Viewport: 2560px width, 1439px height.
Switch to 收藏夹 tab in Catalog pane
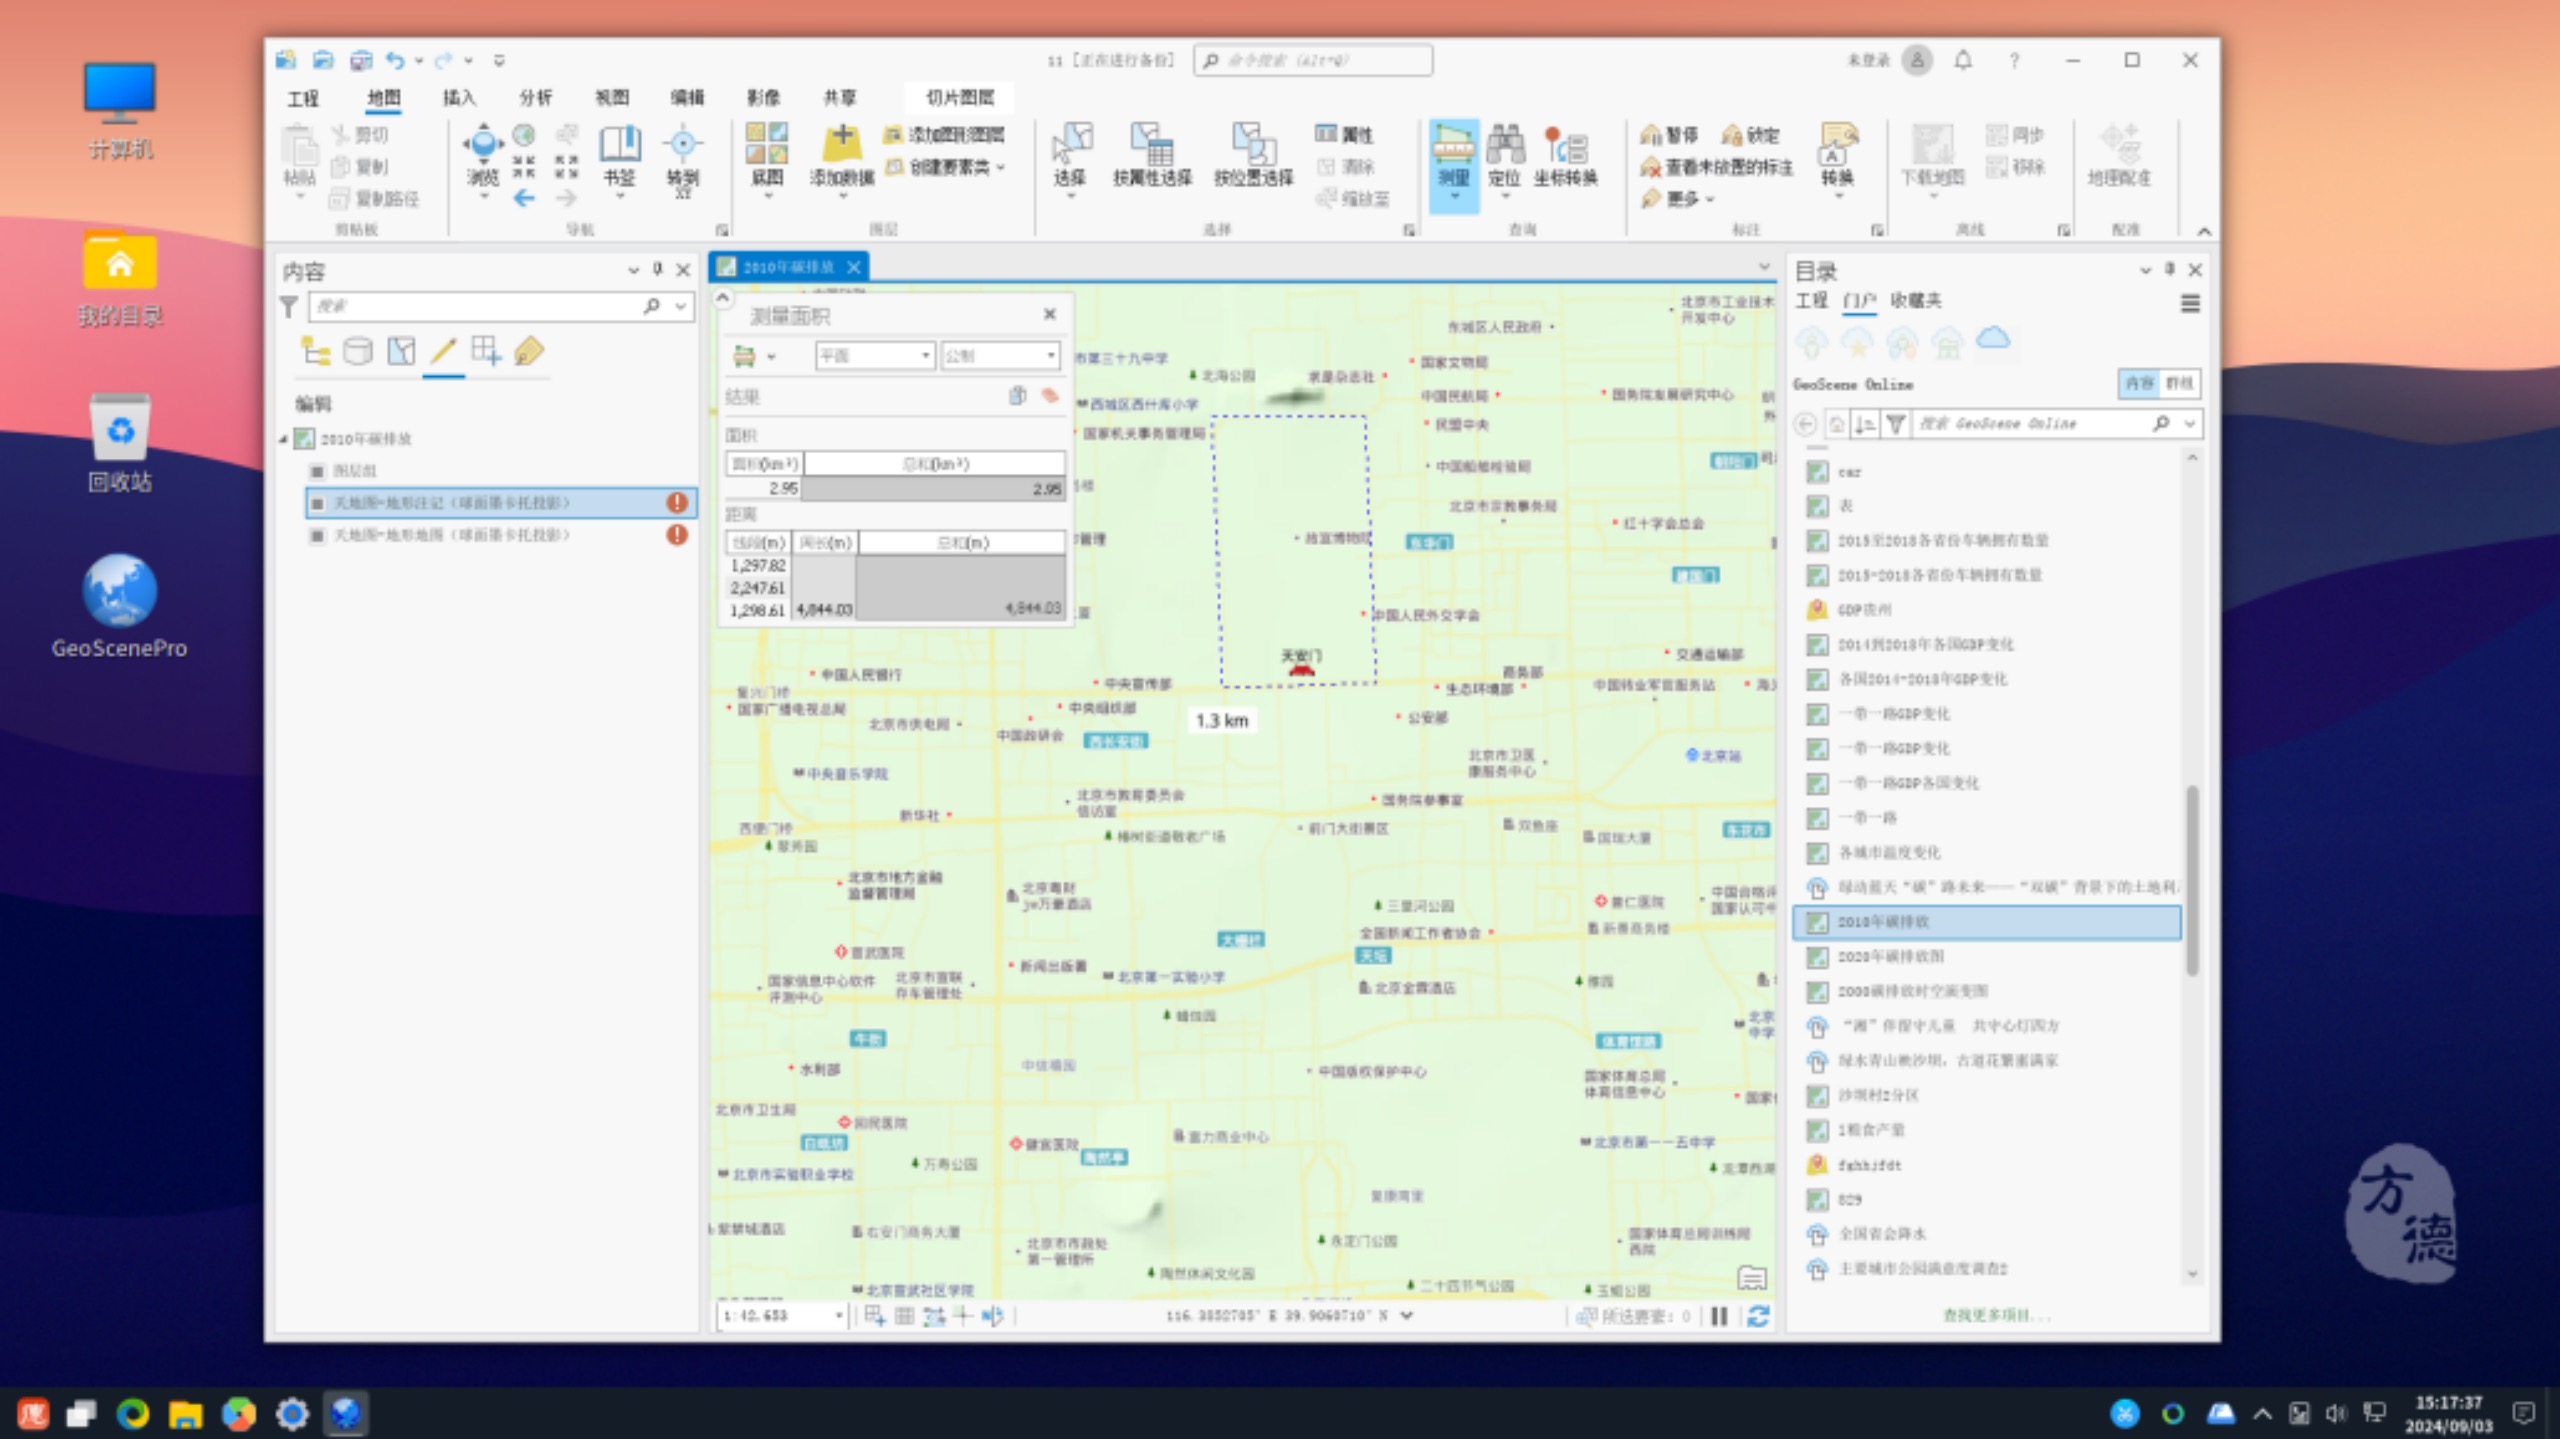pyautogui.click(x=1916, y=300)
